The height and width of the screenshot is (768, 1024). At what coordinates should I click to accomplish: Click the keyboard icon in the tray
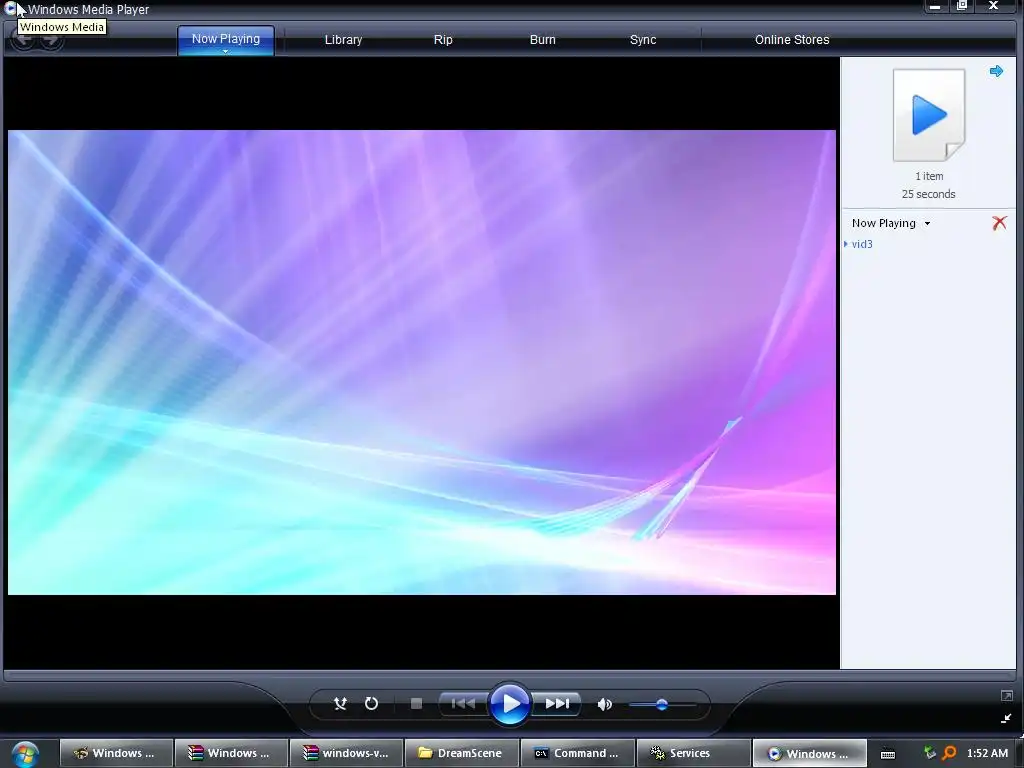point(888,754)
